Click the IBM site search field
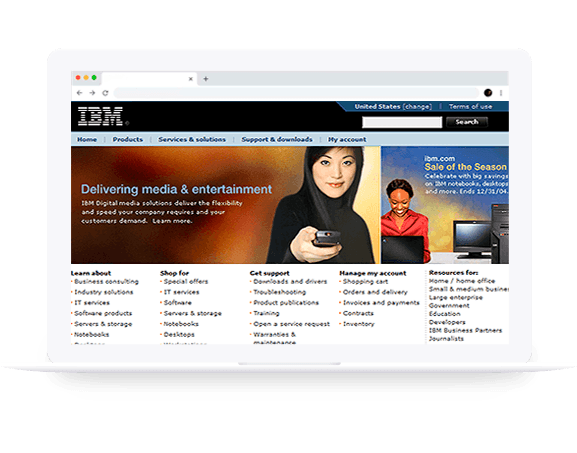Image resolution: width=577 pixels, height=453 pixels. tap(402, 122)
